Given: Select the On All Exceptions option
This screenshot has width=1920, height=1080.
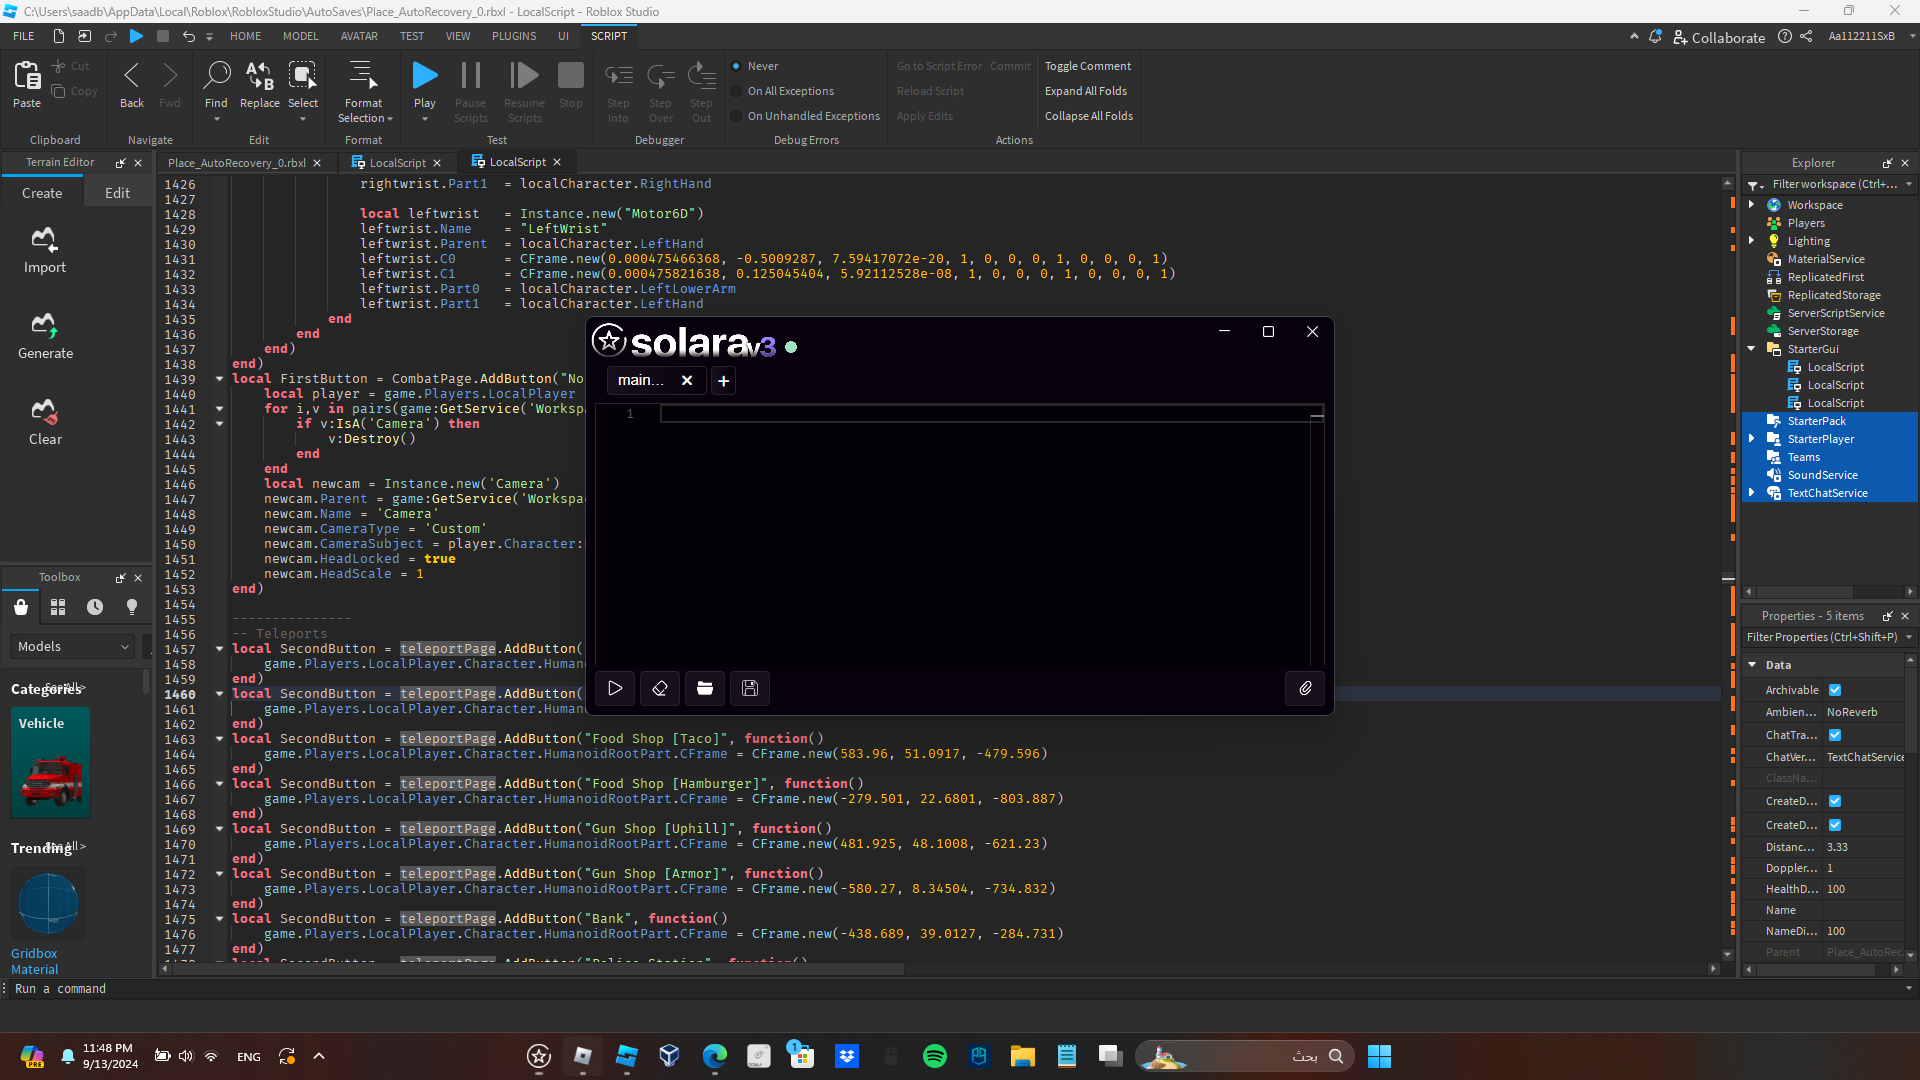Looking at the screenshot, I should (736, 91).
